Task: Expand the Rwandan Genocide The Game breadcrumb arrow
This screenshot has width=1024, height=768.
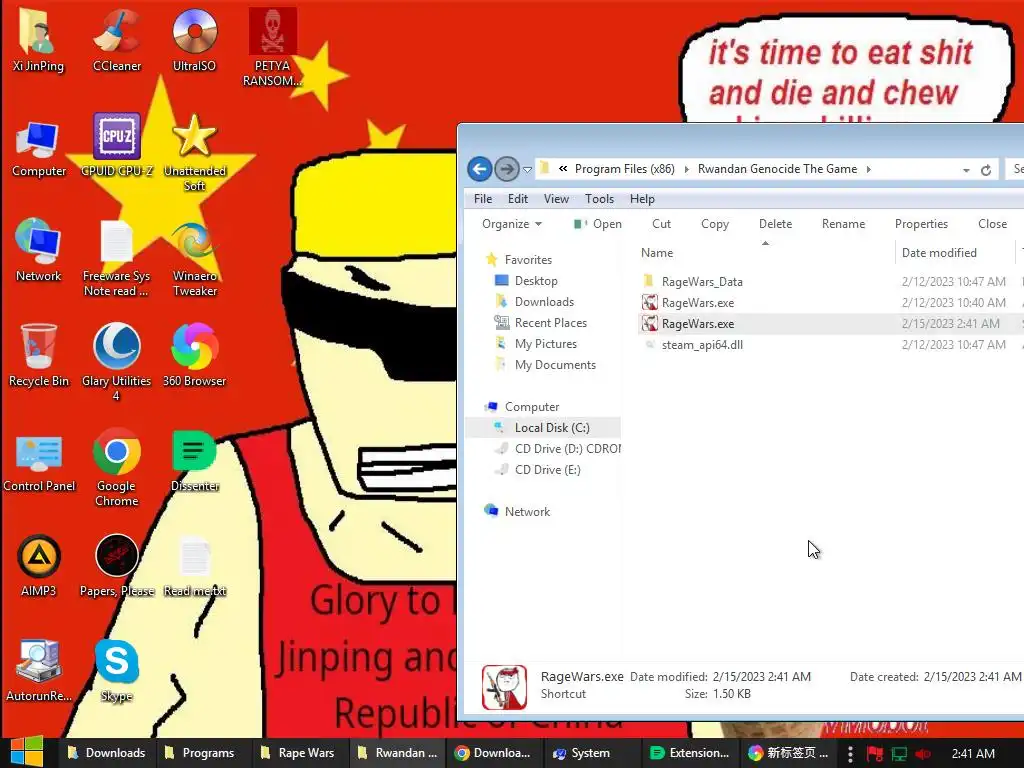Action: (x=869, y=169)
